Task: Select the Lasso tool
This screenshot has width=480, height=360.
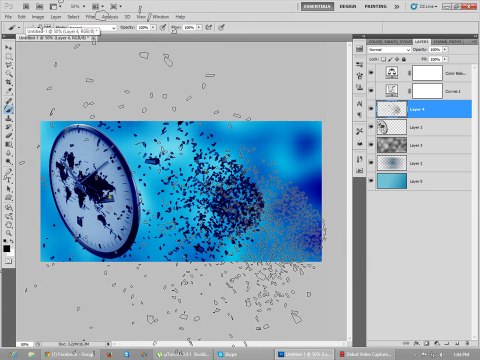Action: tap(8, 65)
